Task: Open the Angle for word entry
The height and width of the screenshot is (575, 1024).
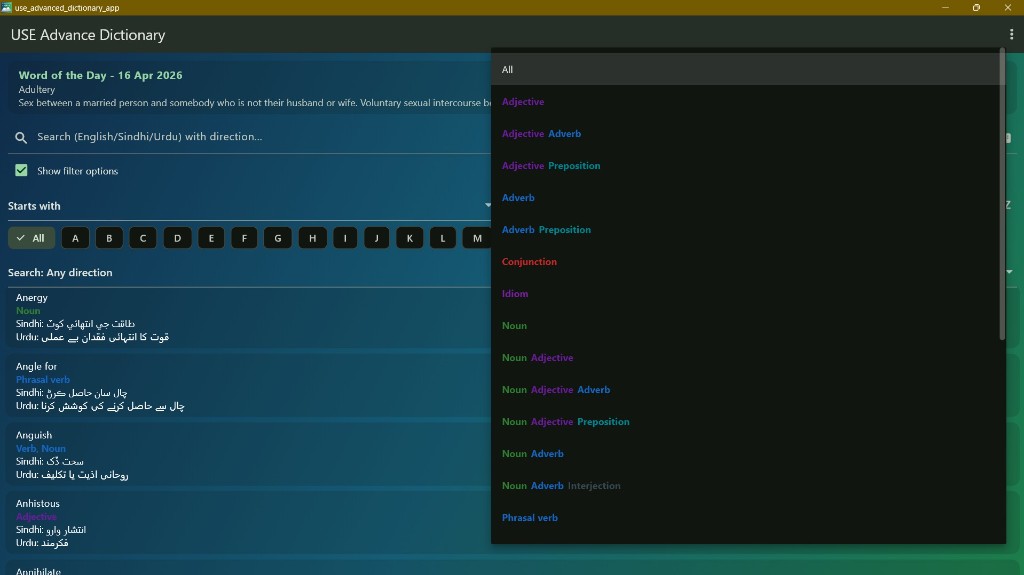Action: coord(248,386)
